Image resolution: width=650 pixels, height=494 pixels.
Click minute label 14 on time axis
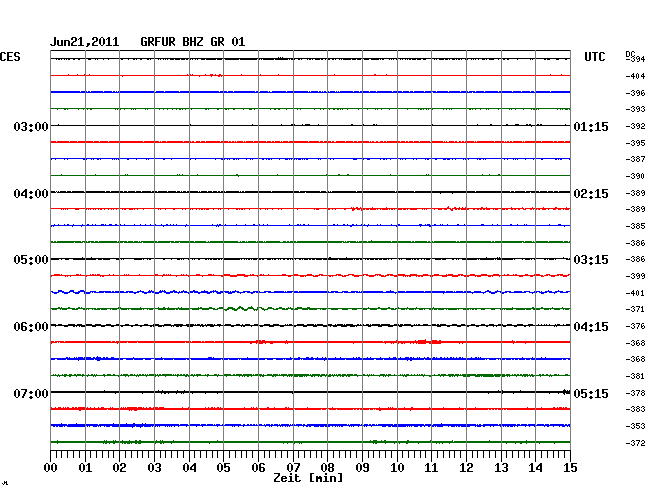[535, 468]
